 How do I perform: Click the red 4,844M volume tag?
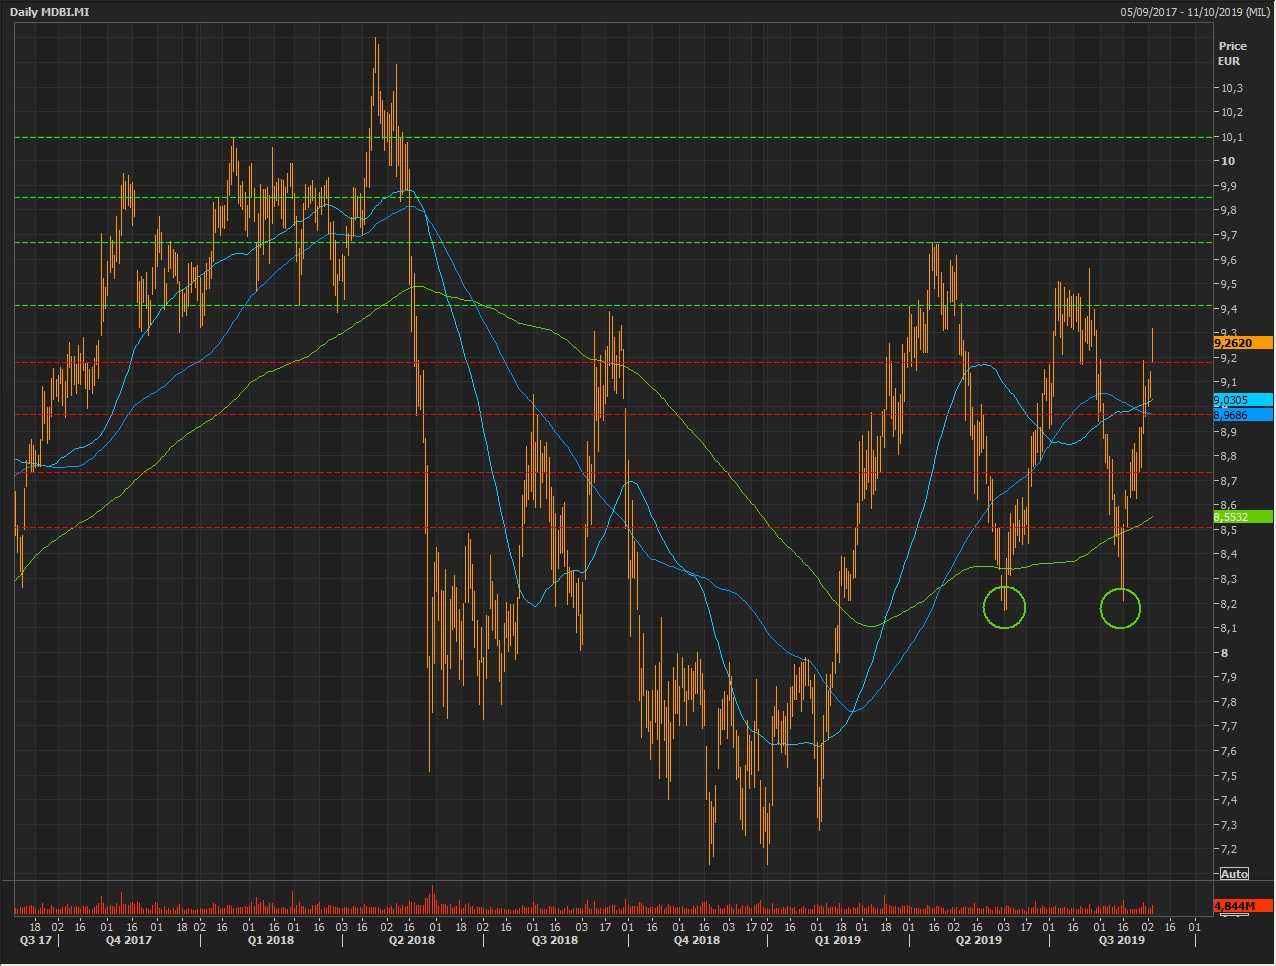[x=1242, y=906]
